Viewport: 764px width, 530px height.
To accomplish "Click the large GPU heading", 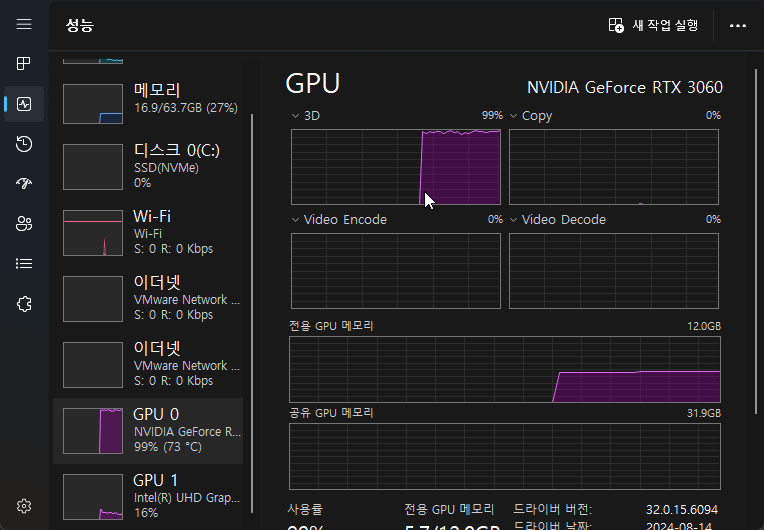I will pos(312,83).
